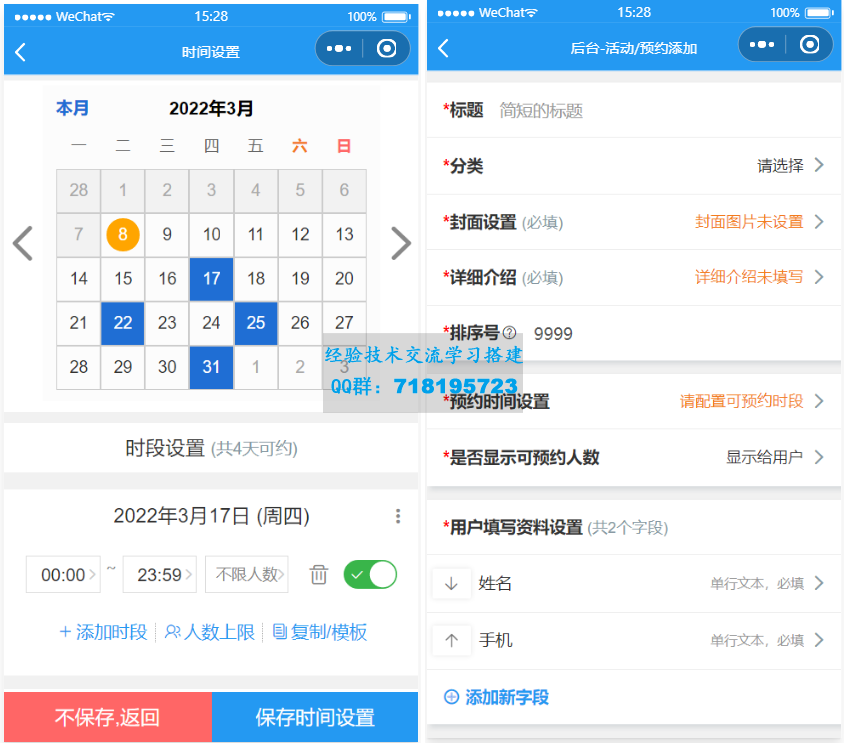This screenshot has width=847, height=746.
Task: Select date 26 in the calendar
Action: tap(301, 324)
